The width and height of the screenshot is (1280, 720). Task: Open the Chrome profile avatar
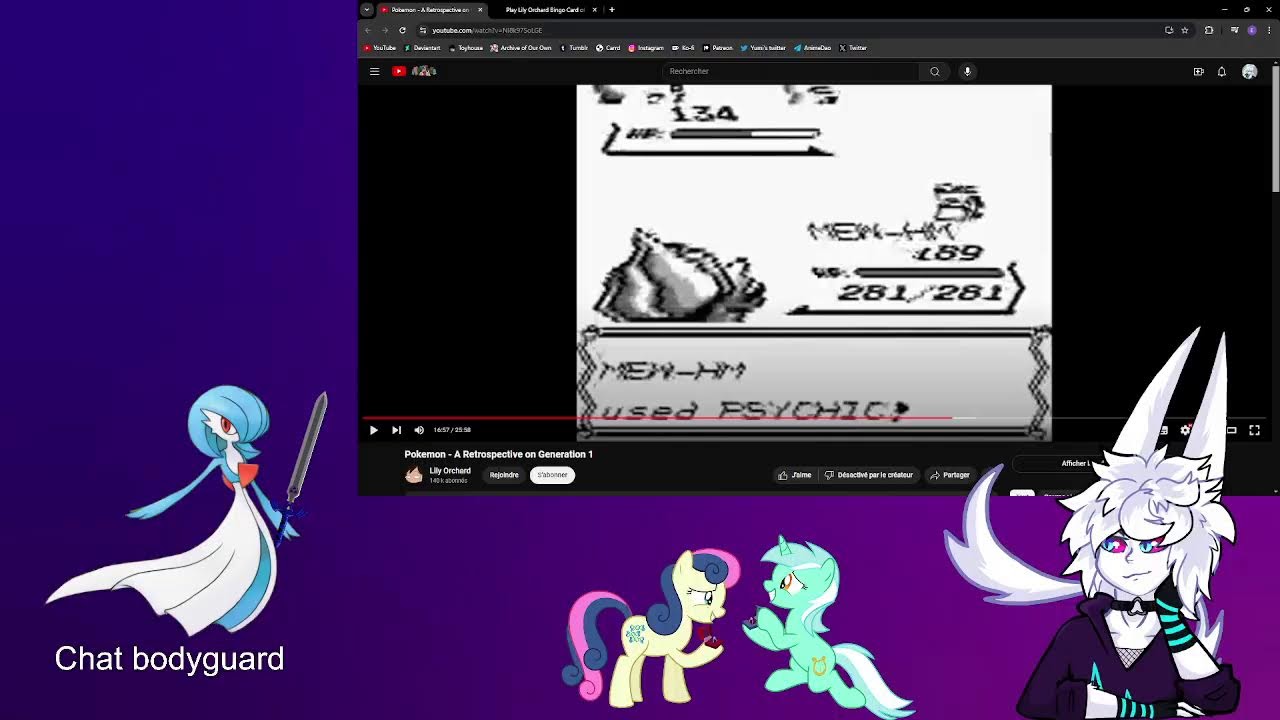tap(1252, 30)
